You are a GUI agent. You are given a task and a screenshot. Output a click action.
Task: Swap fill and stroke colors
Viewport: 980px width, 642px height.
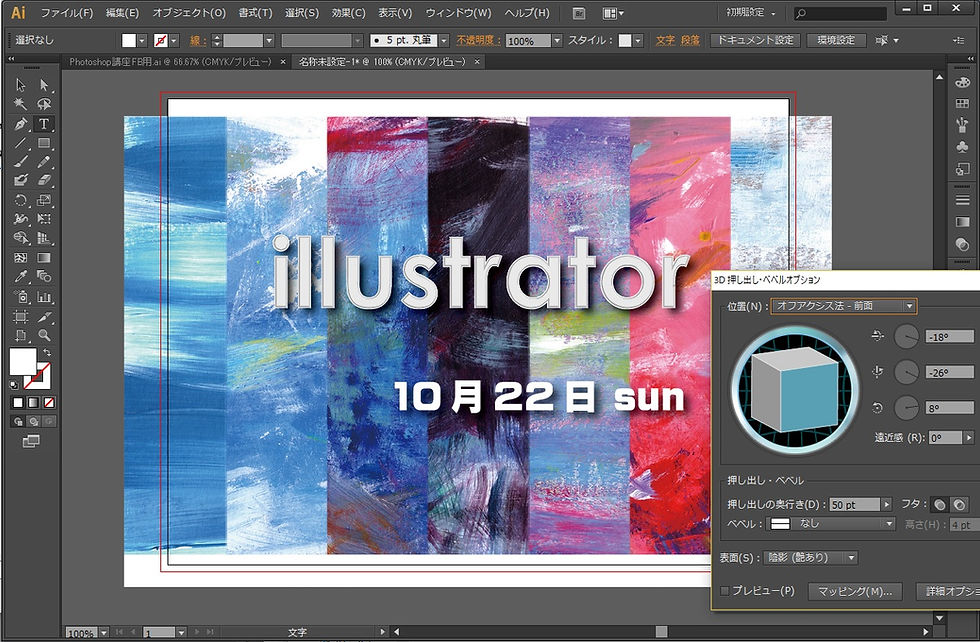[47, 353]
